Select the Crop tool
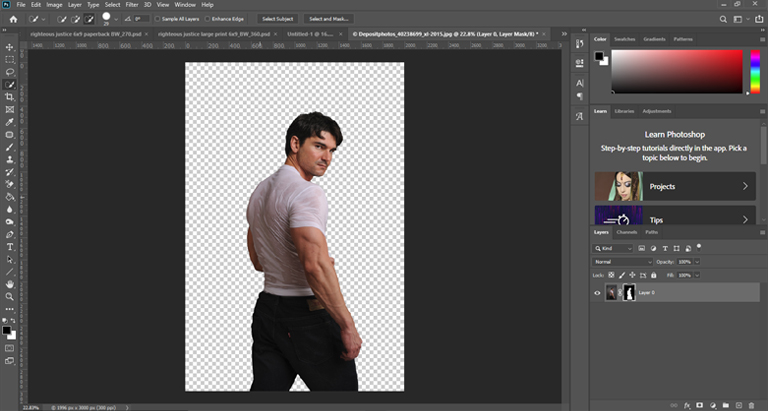Image resolution: width=768 pixels, height=411 pixels. (x=10, y=97)
